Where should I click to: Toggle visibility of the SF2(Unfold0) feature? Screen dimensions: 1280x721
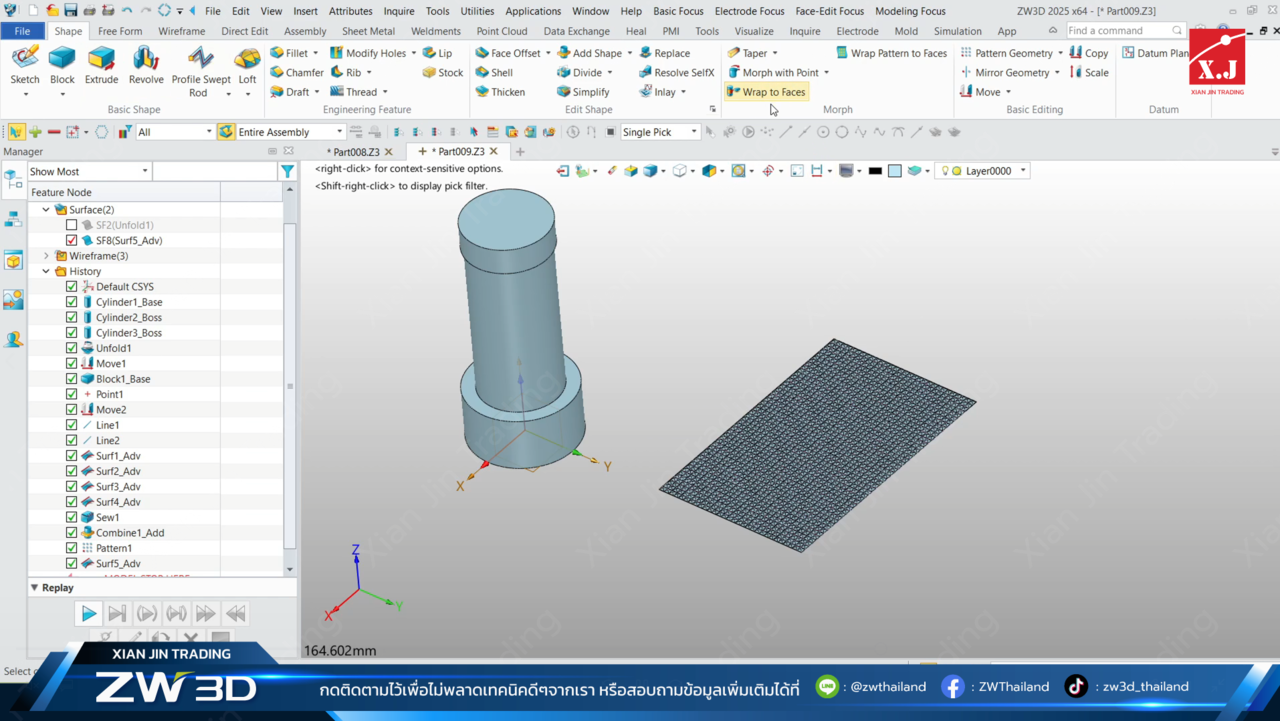tap(71, 224)
